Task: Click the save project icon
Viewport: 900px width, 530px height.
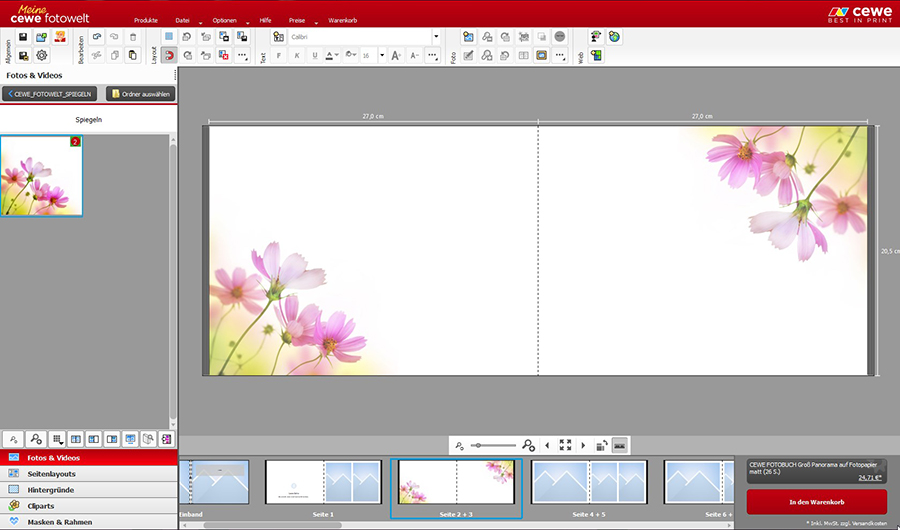Action: pyautogui.click(x=22, y=37)
